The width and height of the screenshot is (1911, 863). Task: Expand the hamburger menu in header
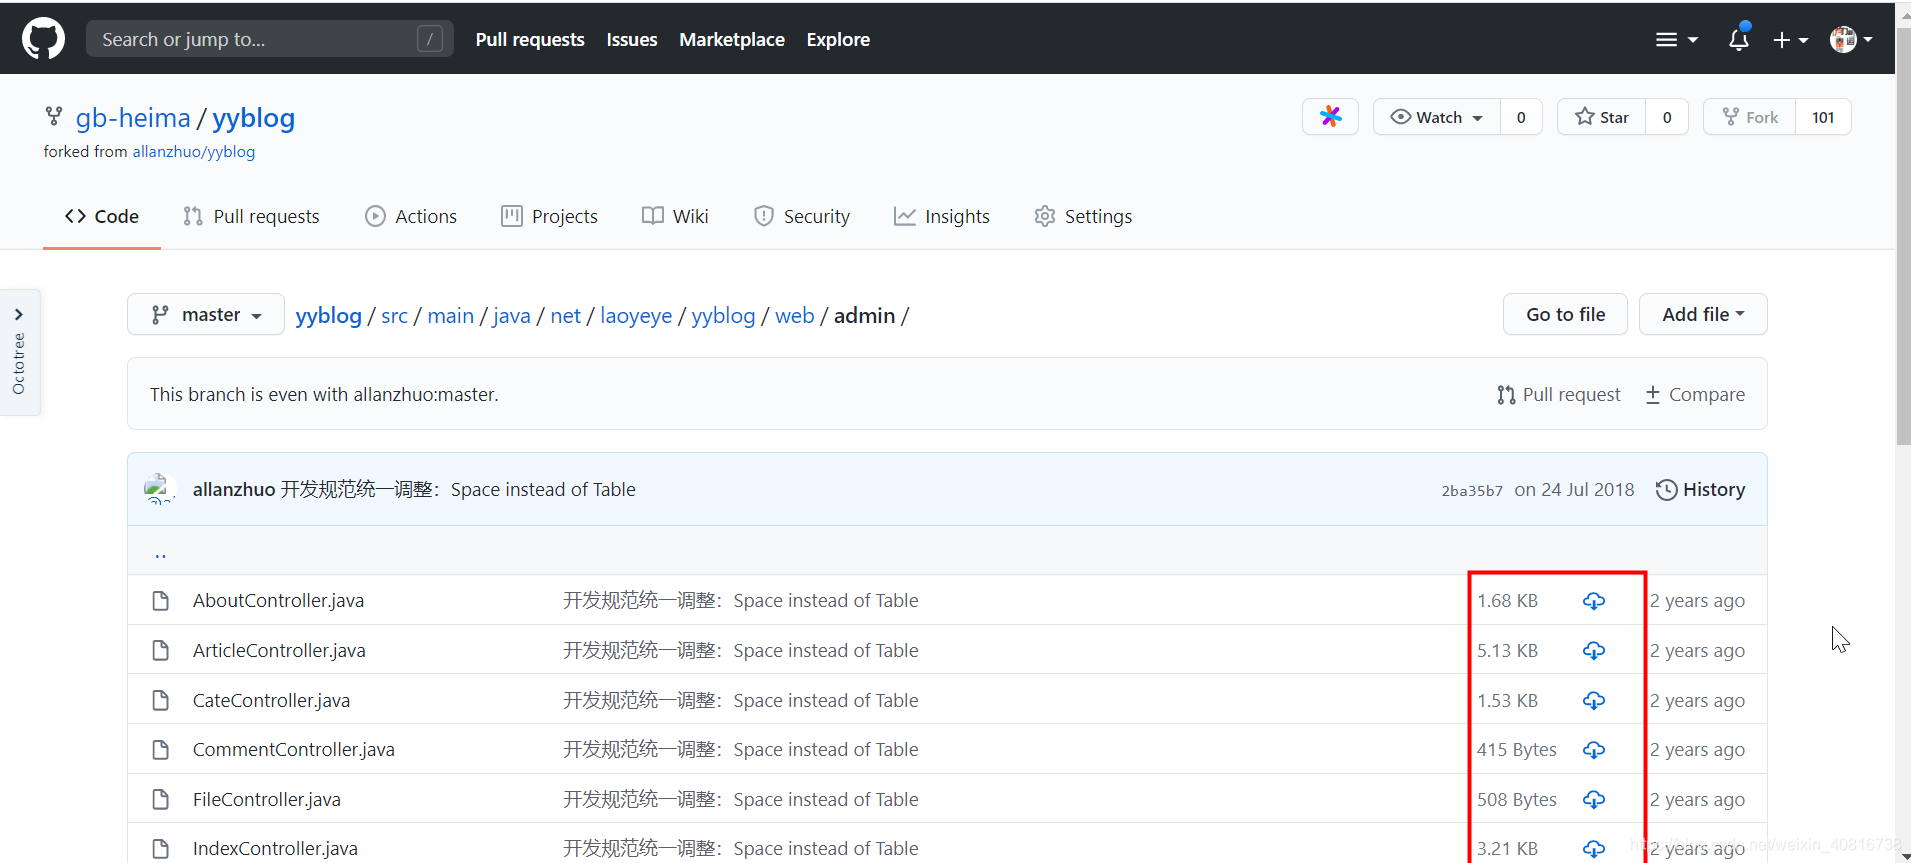click(1677, 40)
